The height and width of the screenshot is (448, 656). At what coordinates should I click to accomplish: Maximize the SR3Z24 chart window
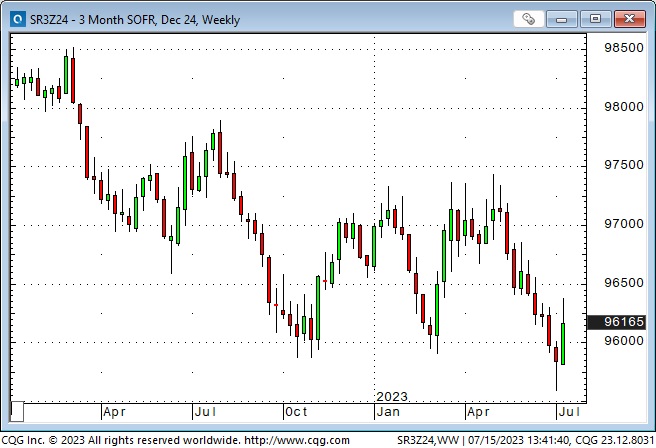pyautogui.click(x=595, y=19)
